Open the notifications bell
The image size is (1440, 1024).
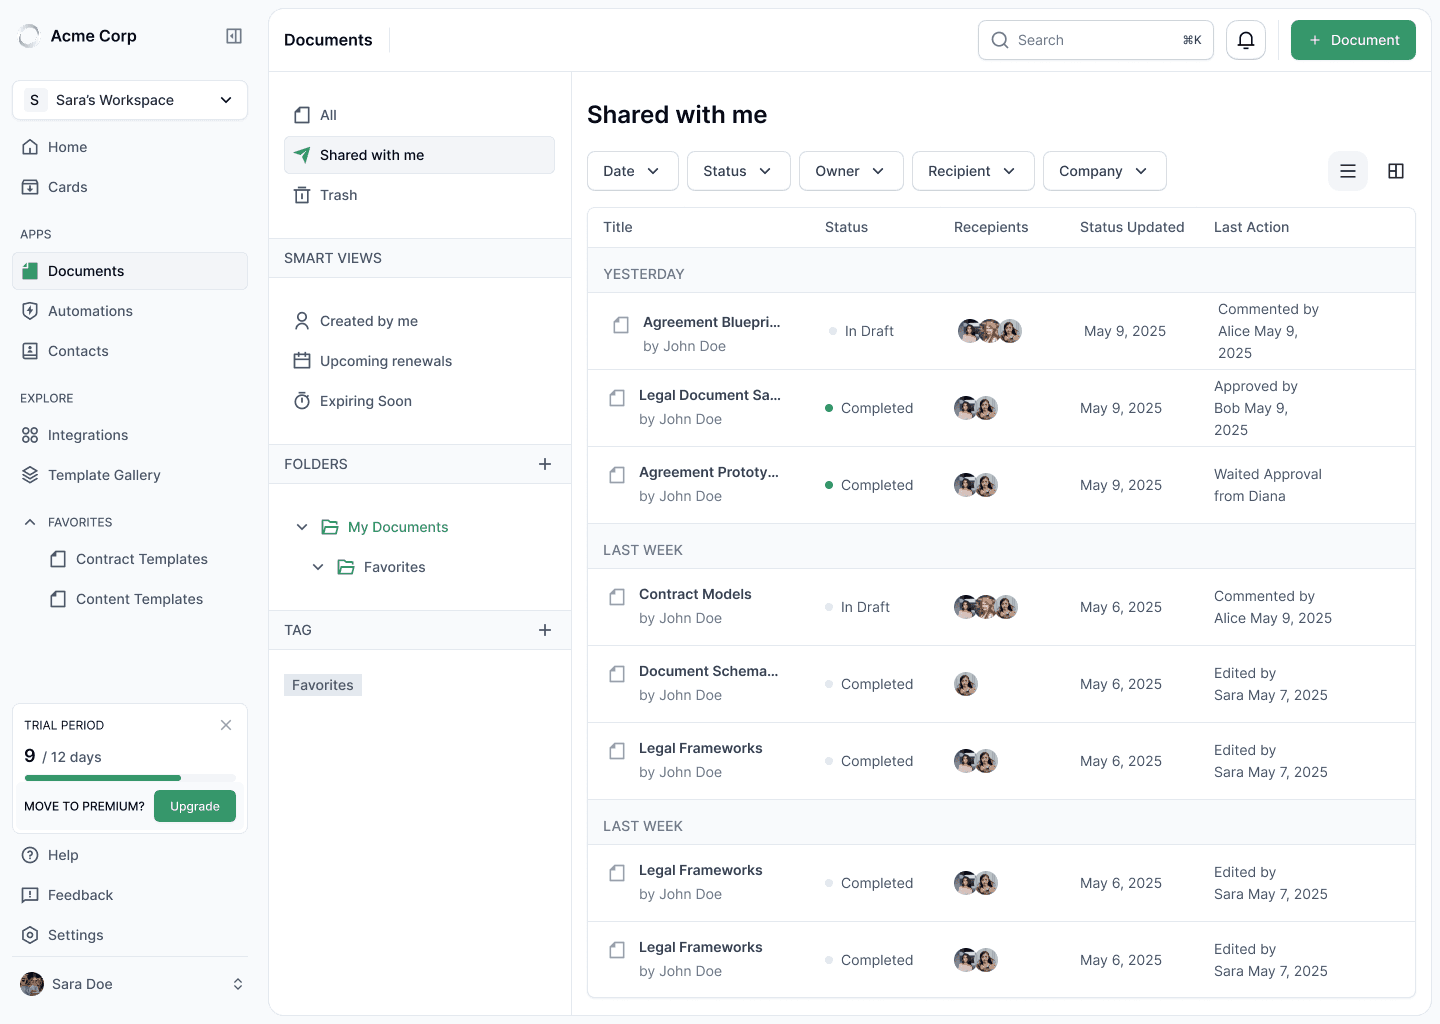pos(1246,40)
